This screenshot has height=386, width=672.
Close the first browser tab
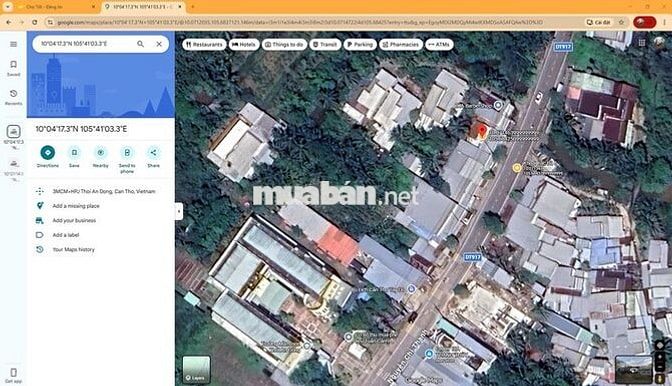[x=93, y=7]
